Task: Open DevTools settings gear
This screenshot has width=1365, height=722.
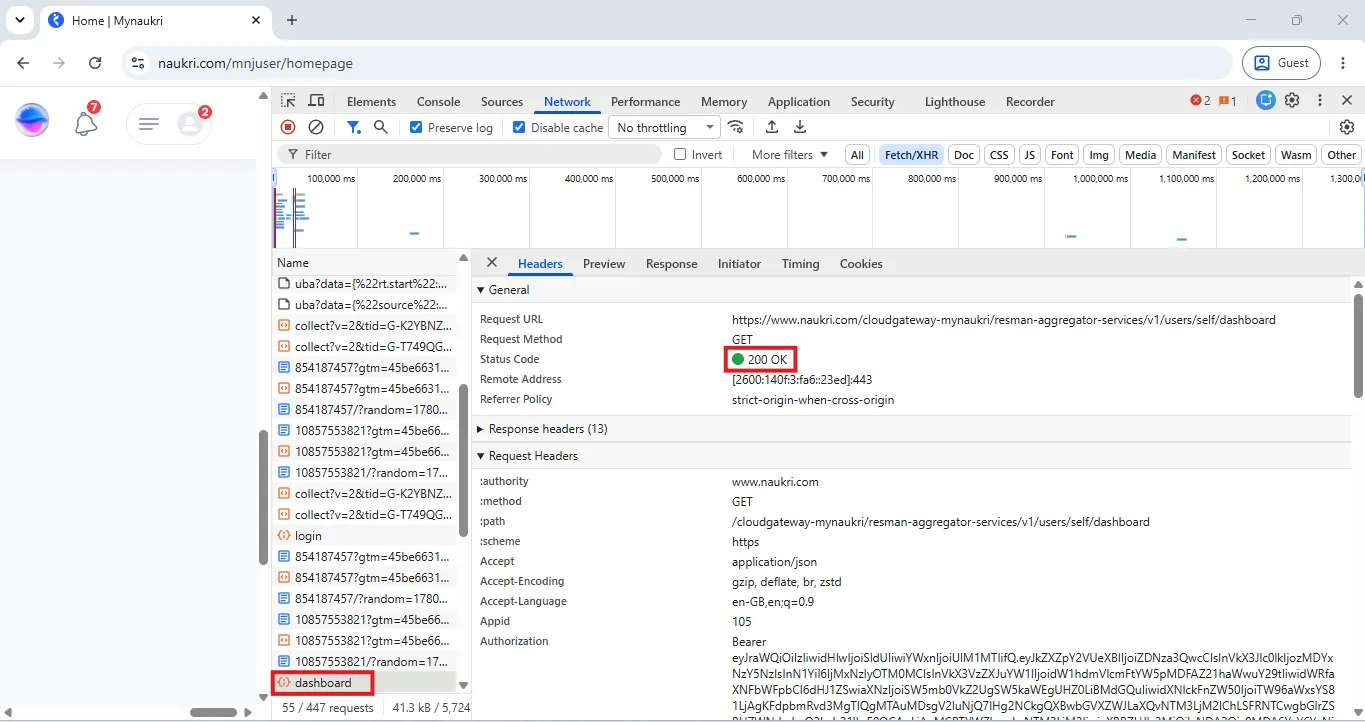Action: pos(1292,101)
